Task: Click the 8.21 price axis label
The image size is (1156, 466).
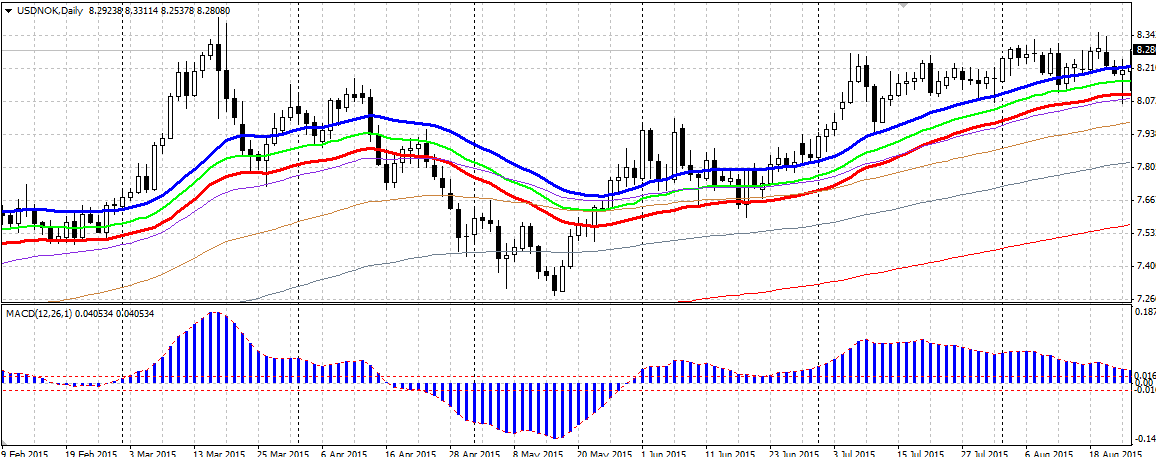Action: tap(1144, 68)
